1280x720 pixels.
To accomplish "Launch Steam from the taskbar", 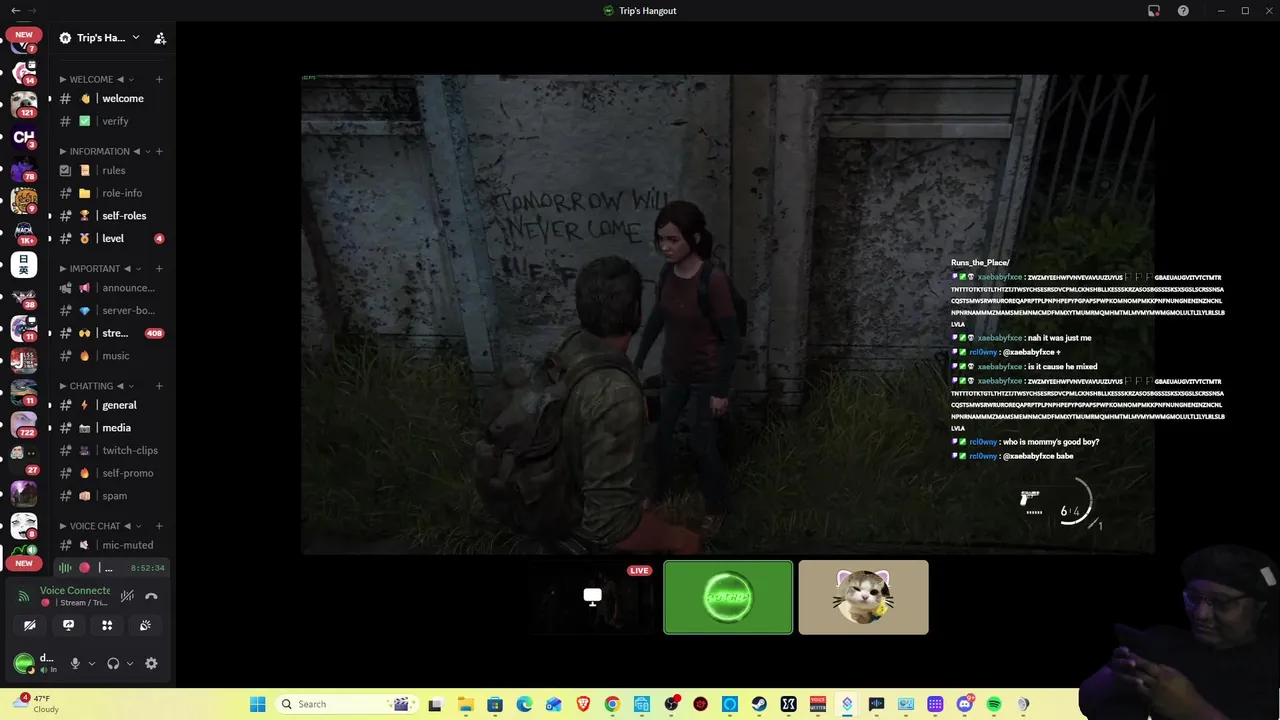I will 759,704.
